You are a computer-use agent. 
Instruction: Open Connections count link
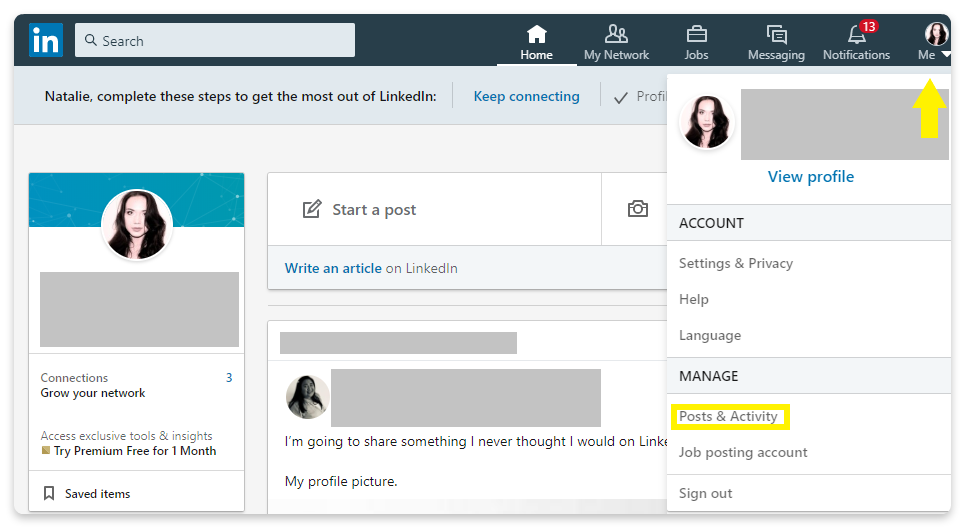pyautogui.click(x=229, y=378)
